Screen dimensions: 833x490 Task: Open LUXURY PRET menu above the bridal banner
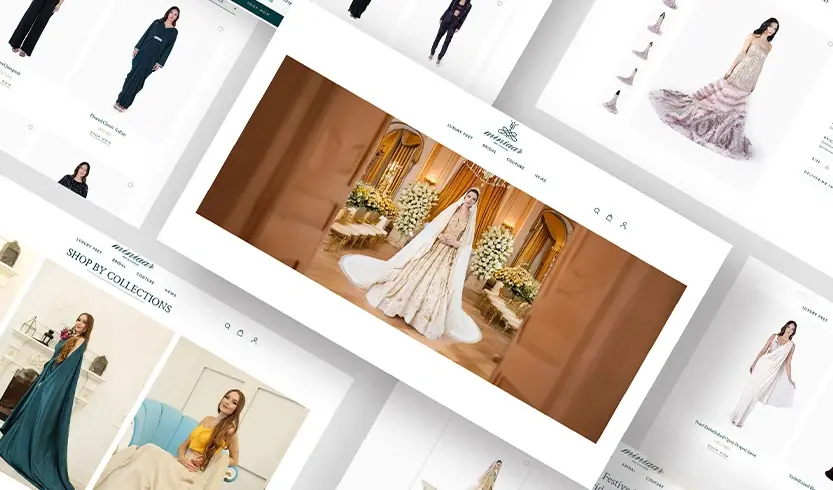click(x=460, y=131)
